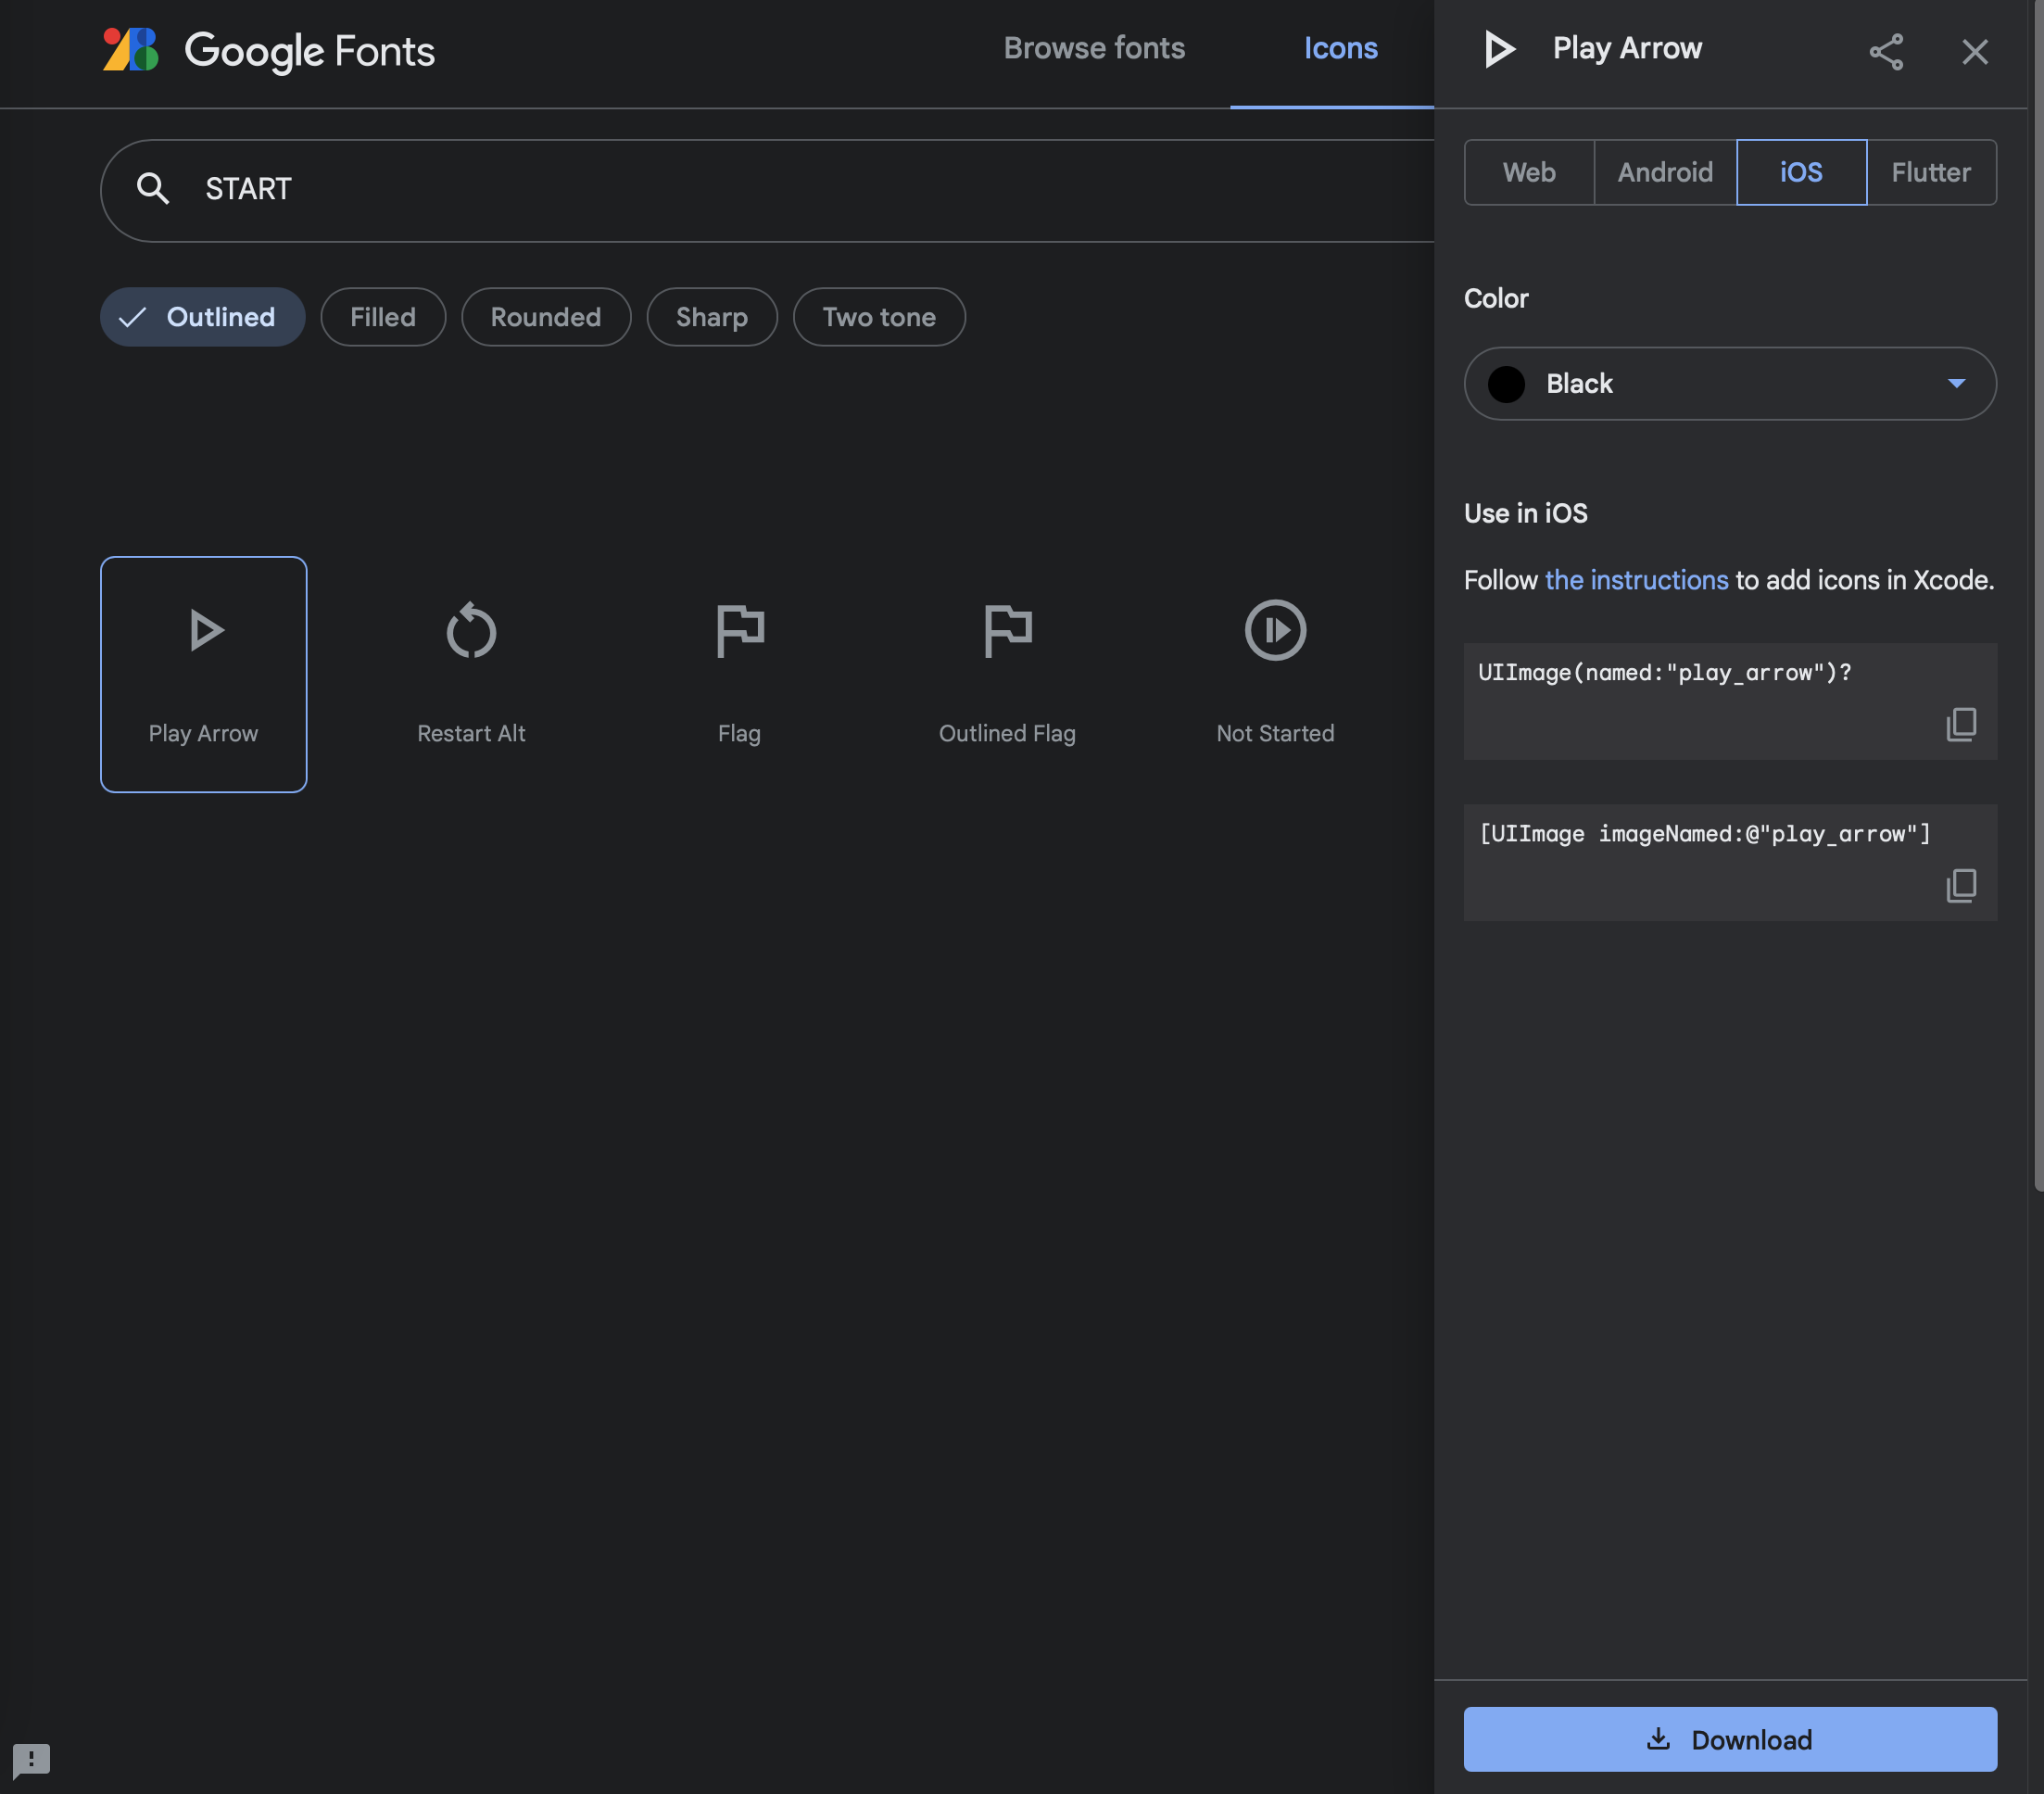Copy the Objective-C imageNamed code snippet

pos(1961,885)
